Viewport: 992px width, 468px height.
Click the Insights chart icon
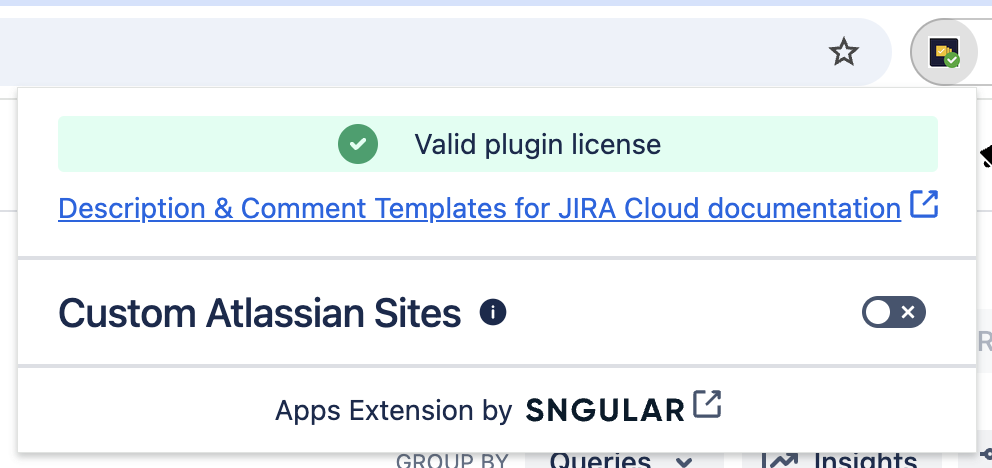click(x=781, y=461)
